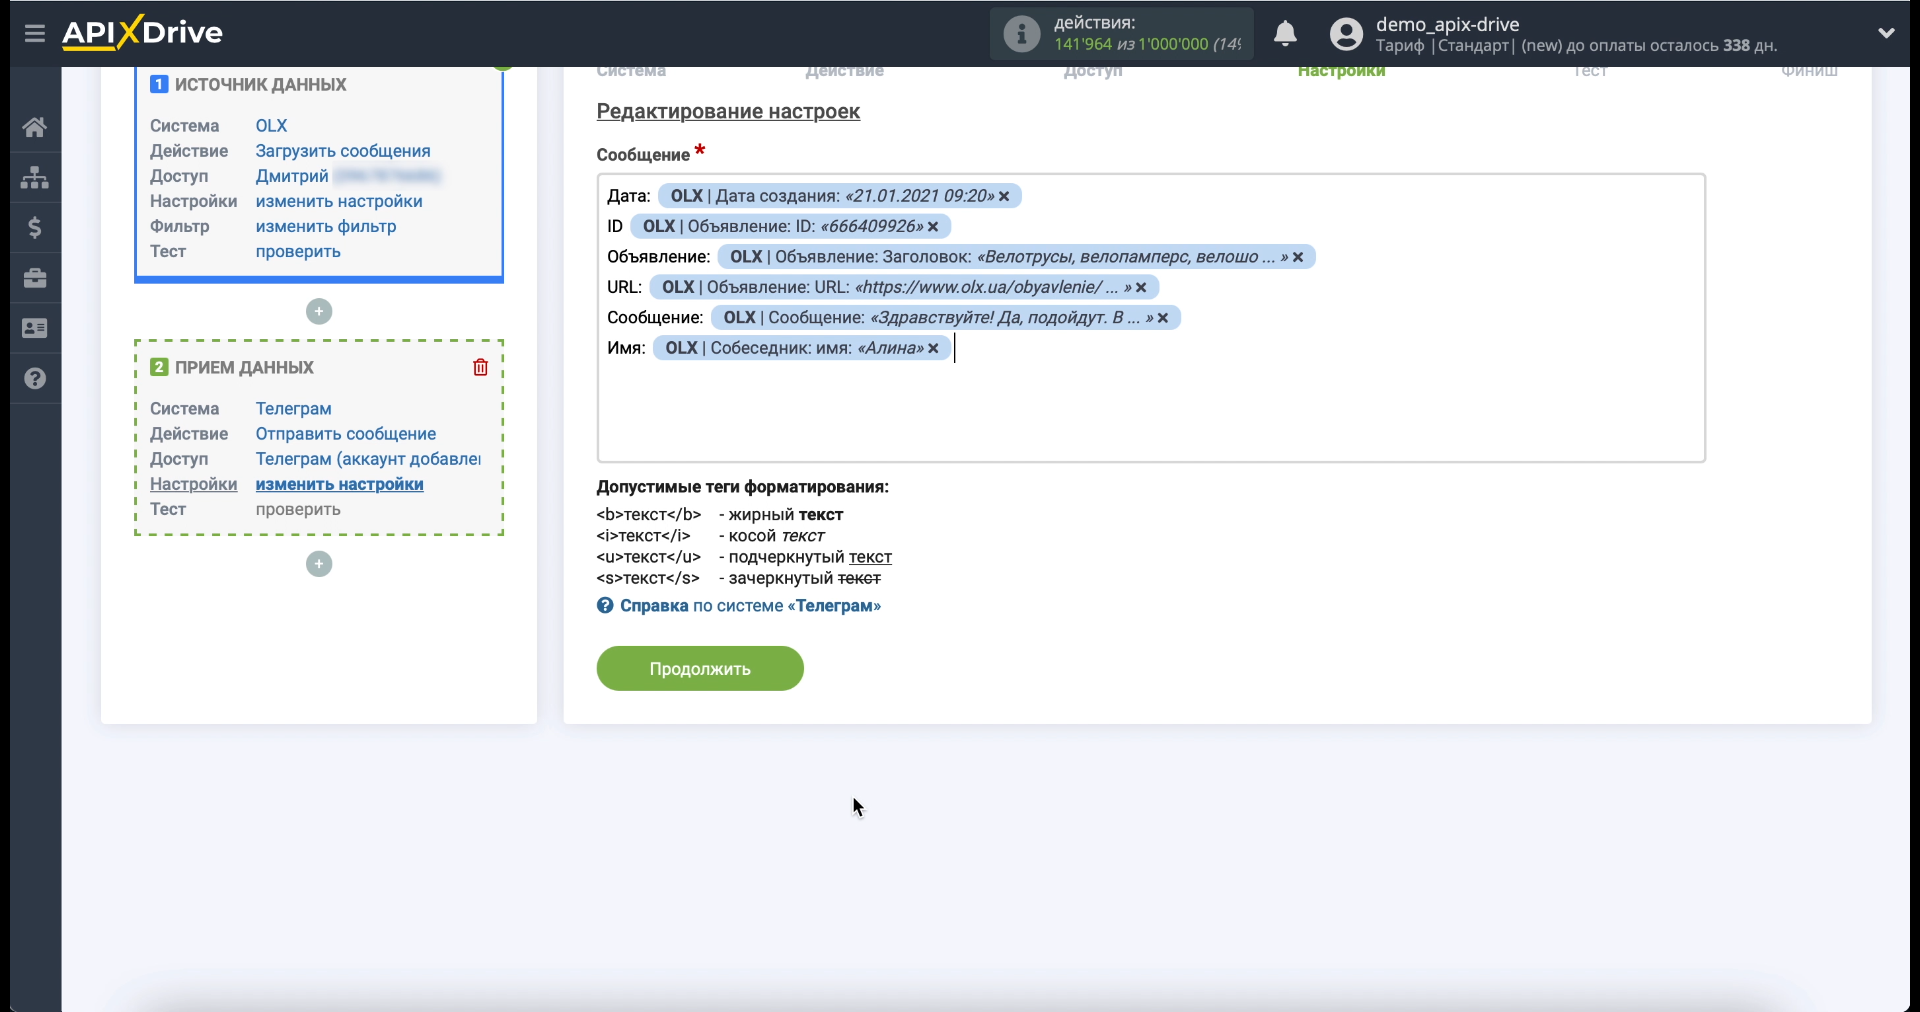1920x1012 pixels.
Task: Click the ИСТОЧНИК ДАННЫХ block header
Action: pyautogui.click(x=260, y=85)
